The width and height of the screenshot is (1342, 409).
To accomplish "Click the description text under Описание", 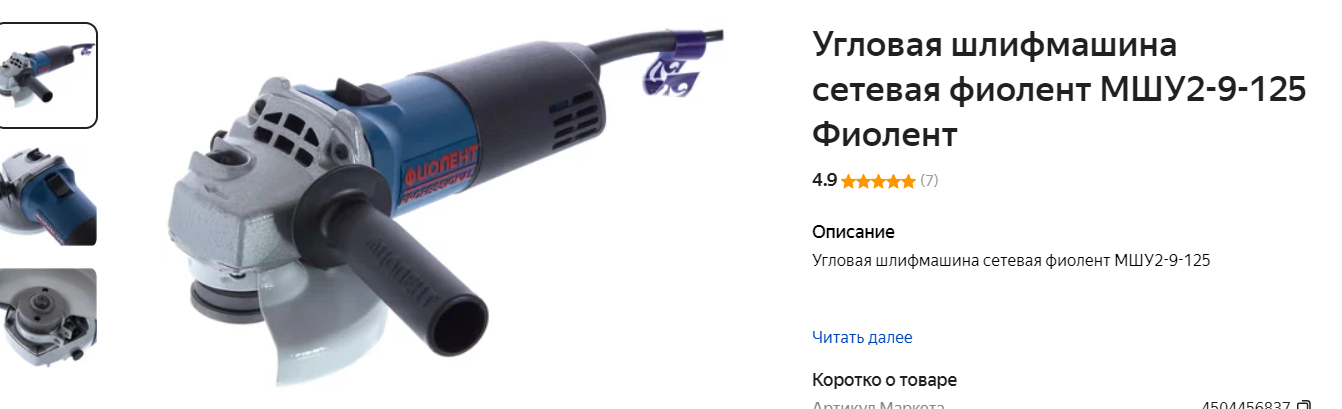I will point(1011,260).
